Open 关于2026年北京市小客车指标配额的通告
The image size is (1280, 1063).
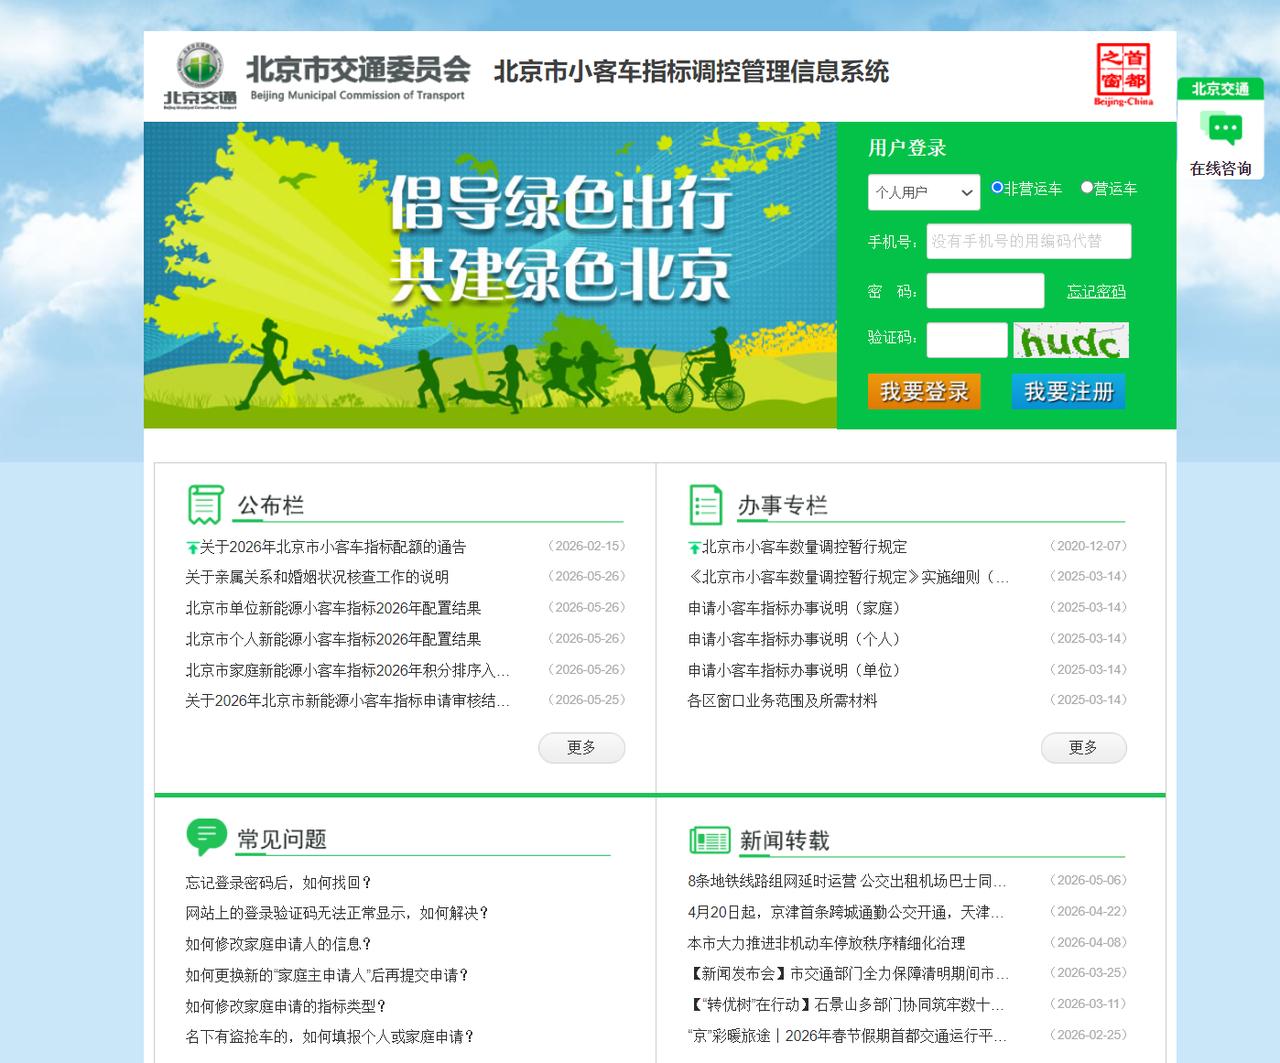[x=333, y=547]
